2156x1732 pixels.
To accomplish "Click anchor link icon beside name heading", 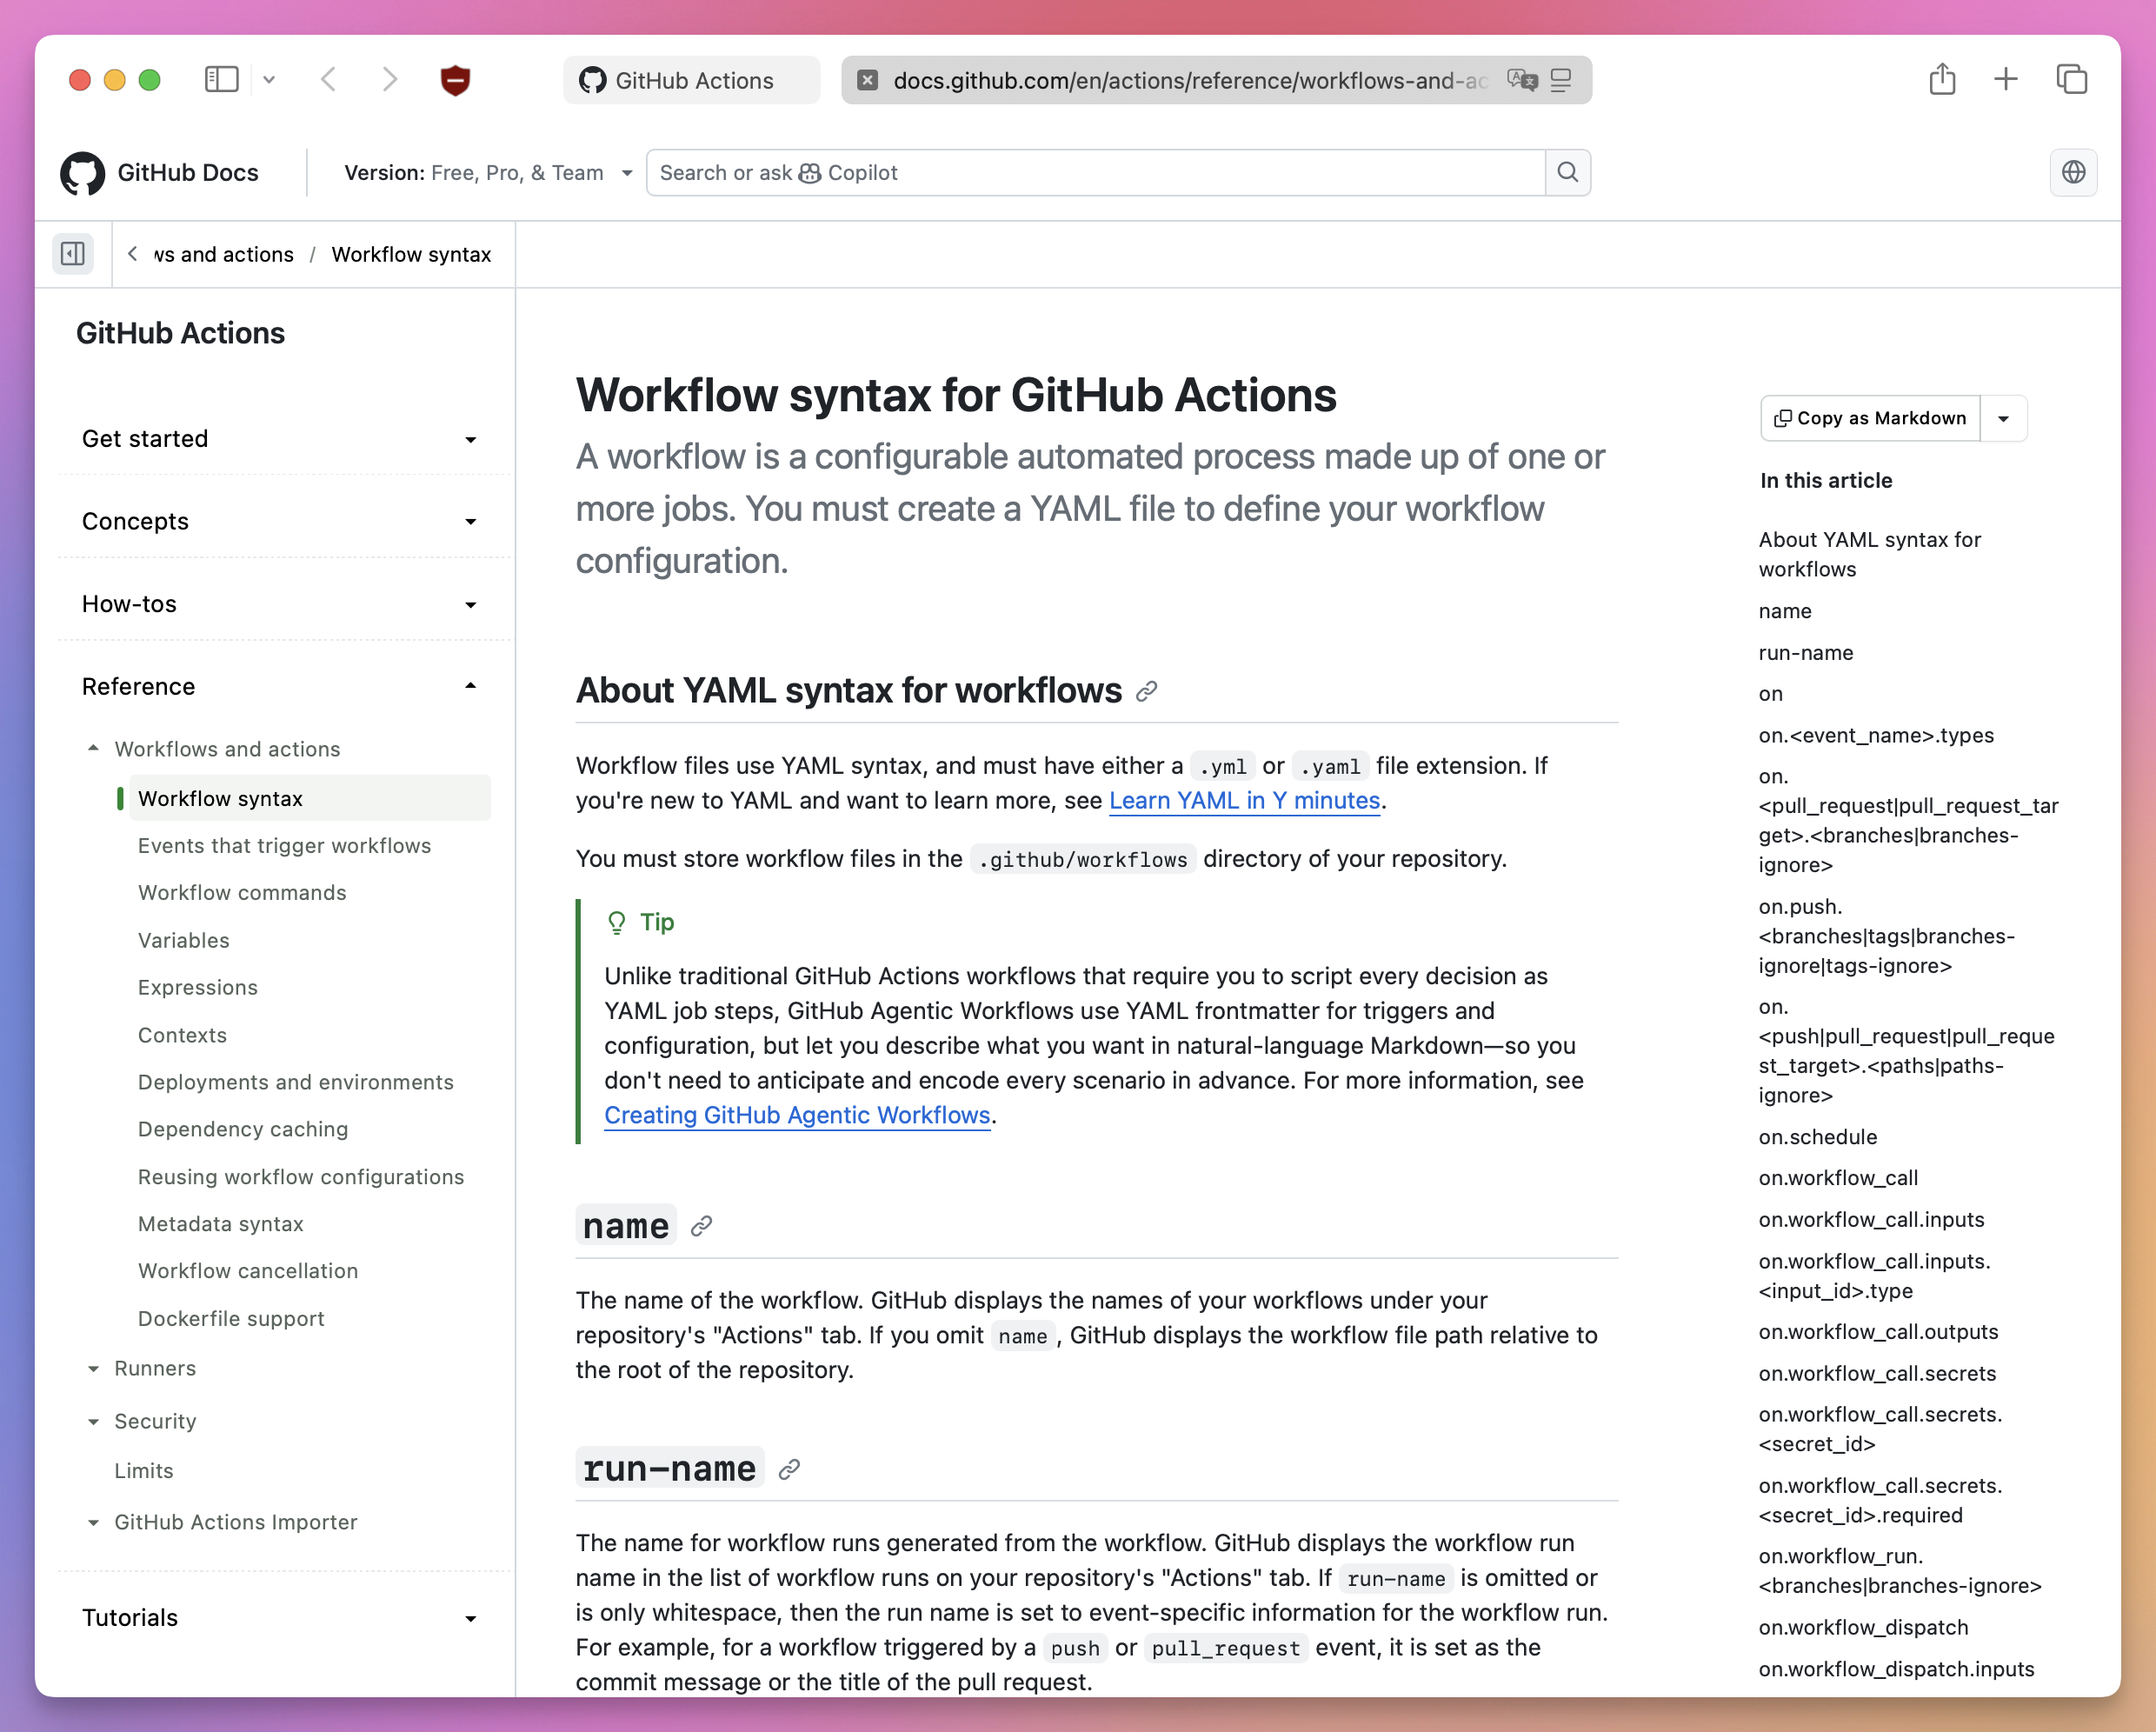I will [702, 1226].
